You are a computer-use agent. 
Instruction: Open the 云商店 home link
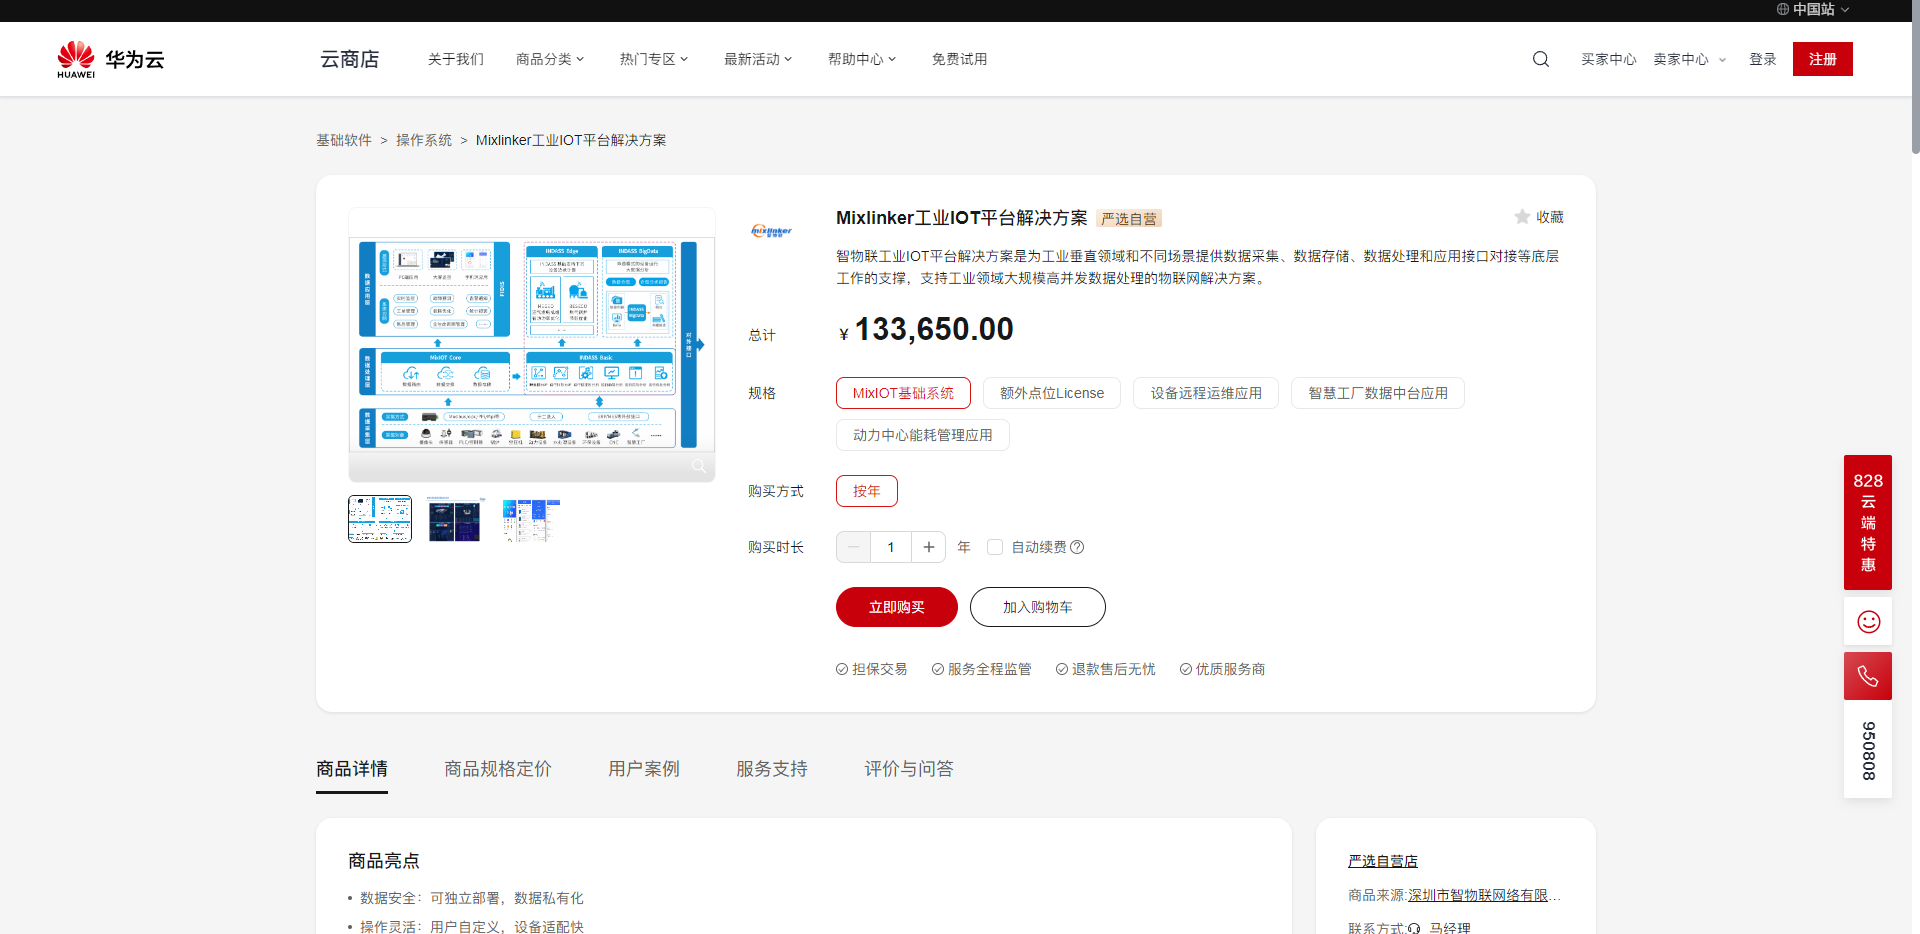(350, 59)
